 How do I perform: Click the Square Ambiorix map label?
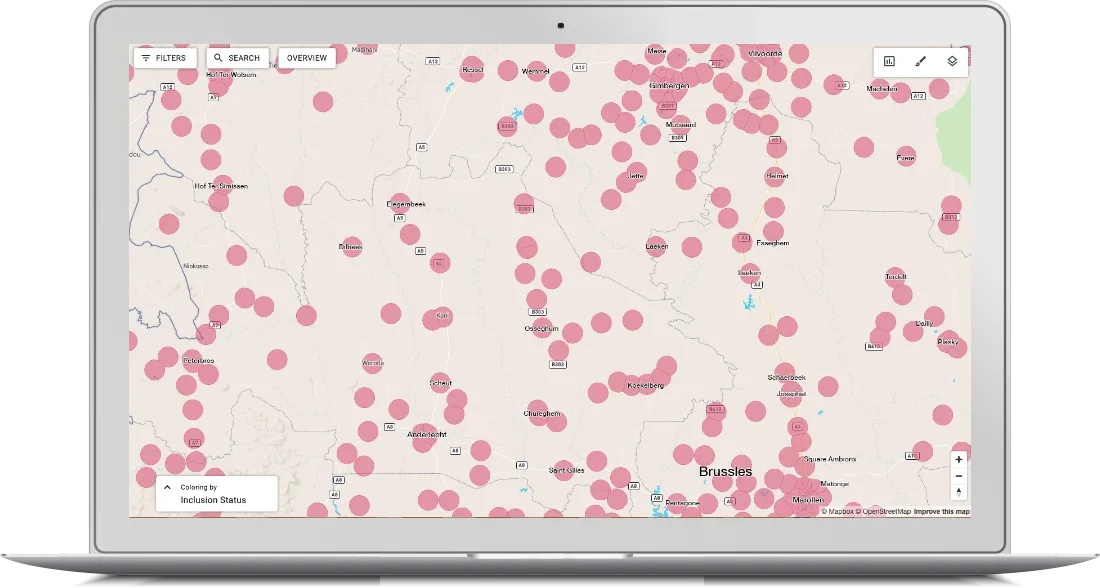pos(830,459)
